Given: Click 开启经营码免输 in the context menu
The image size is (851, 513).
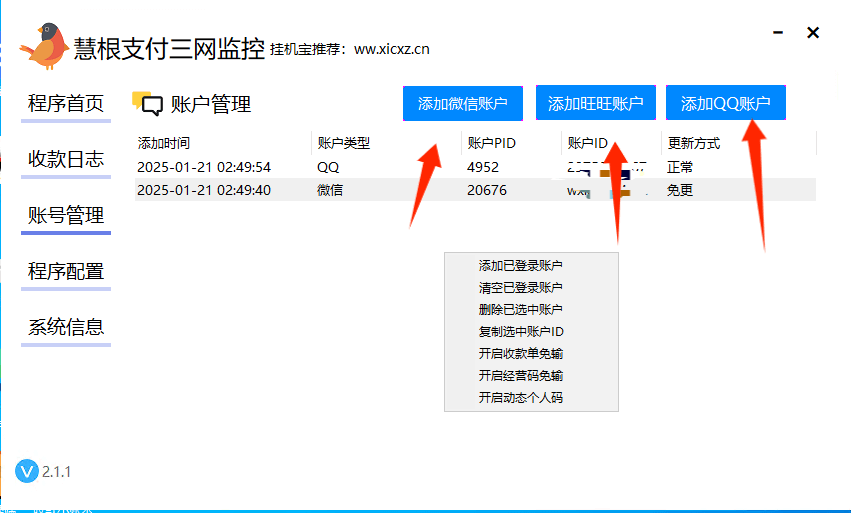Looking at the screenshot, I should pyautogui.click(x=520, y=376).
